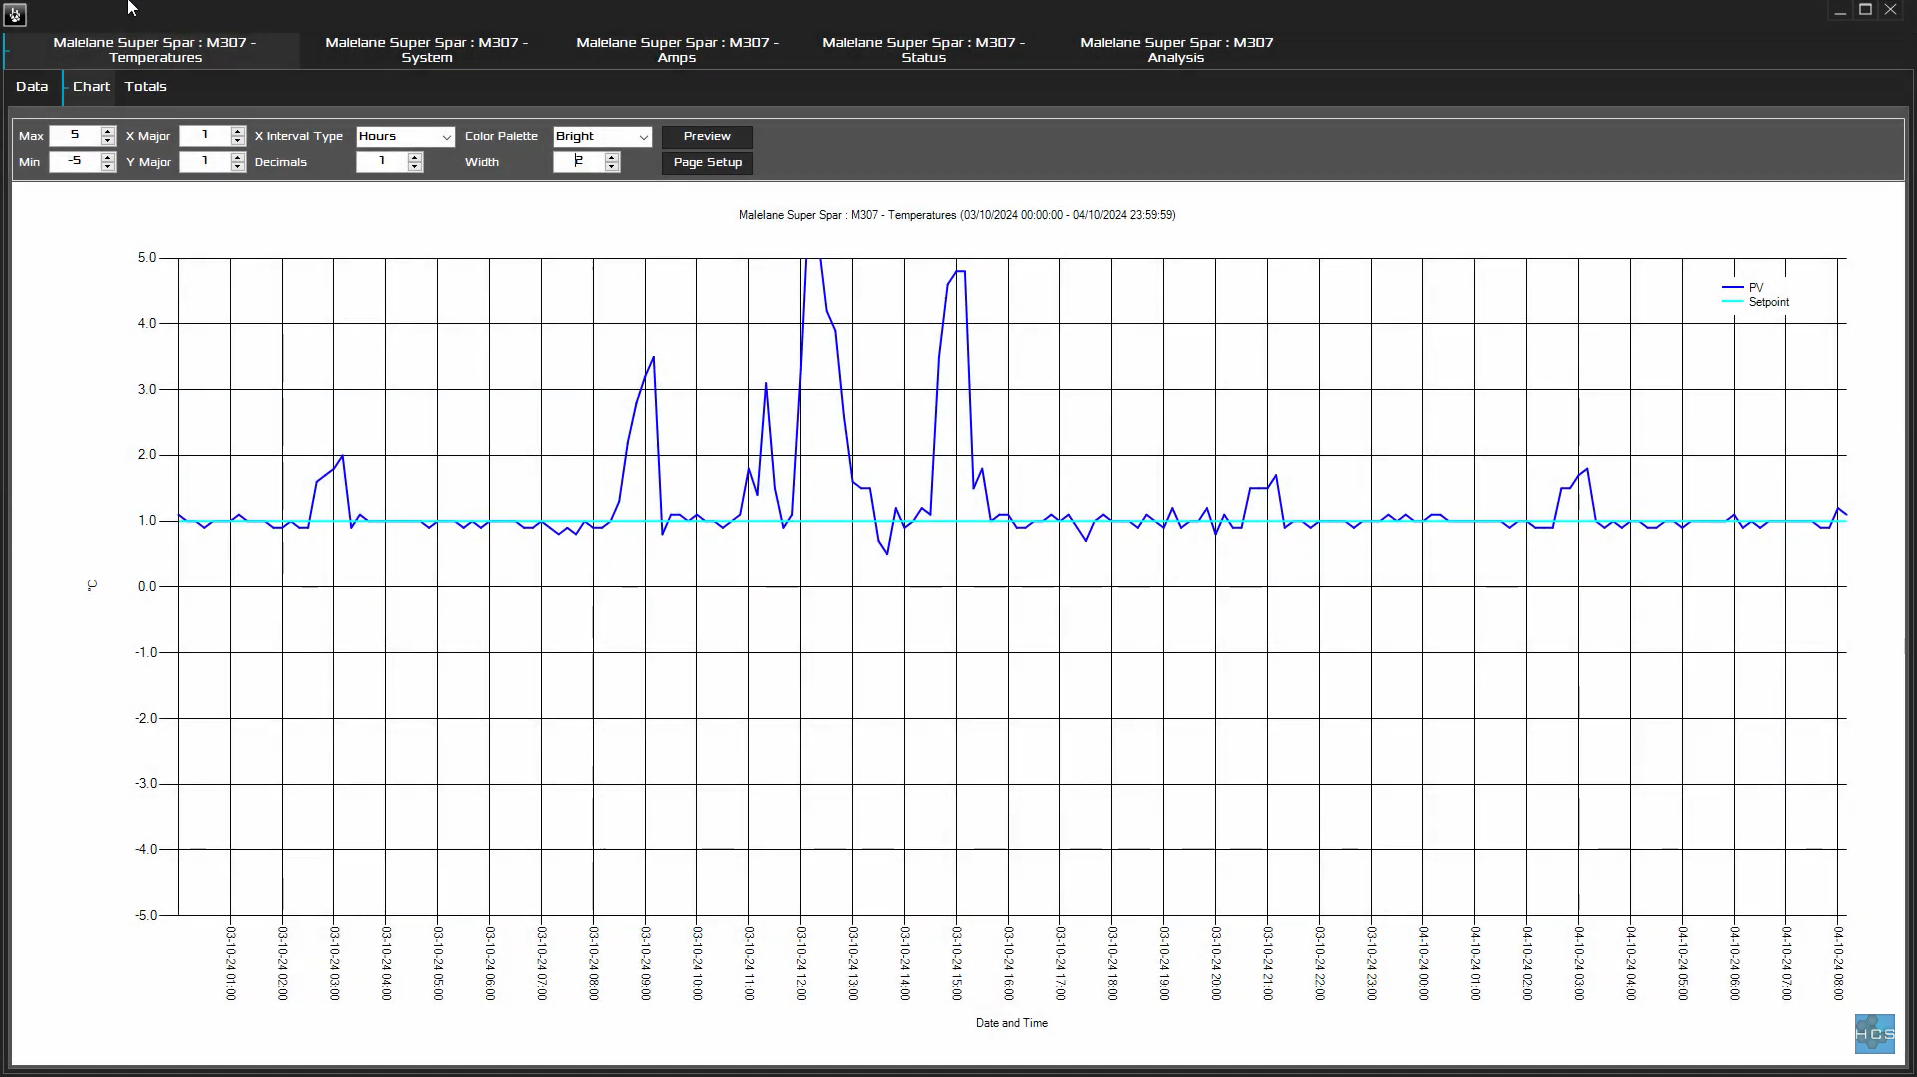Close the application window
Viewport: 1917px width, 1077px height.
click(x=1890, y=10)
